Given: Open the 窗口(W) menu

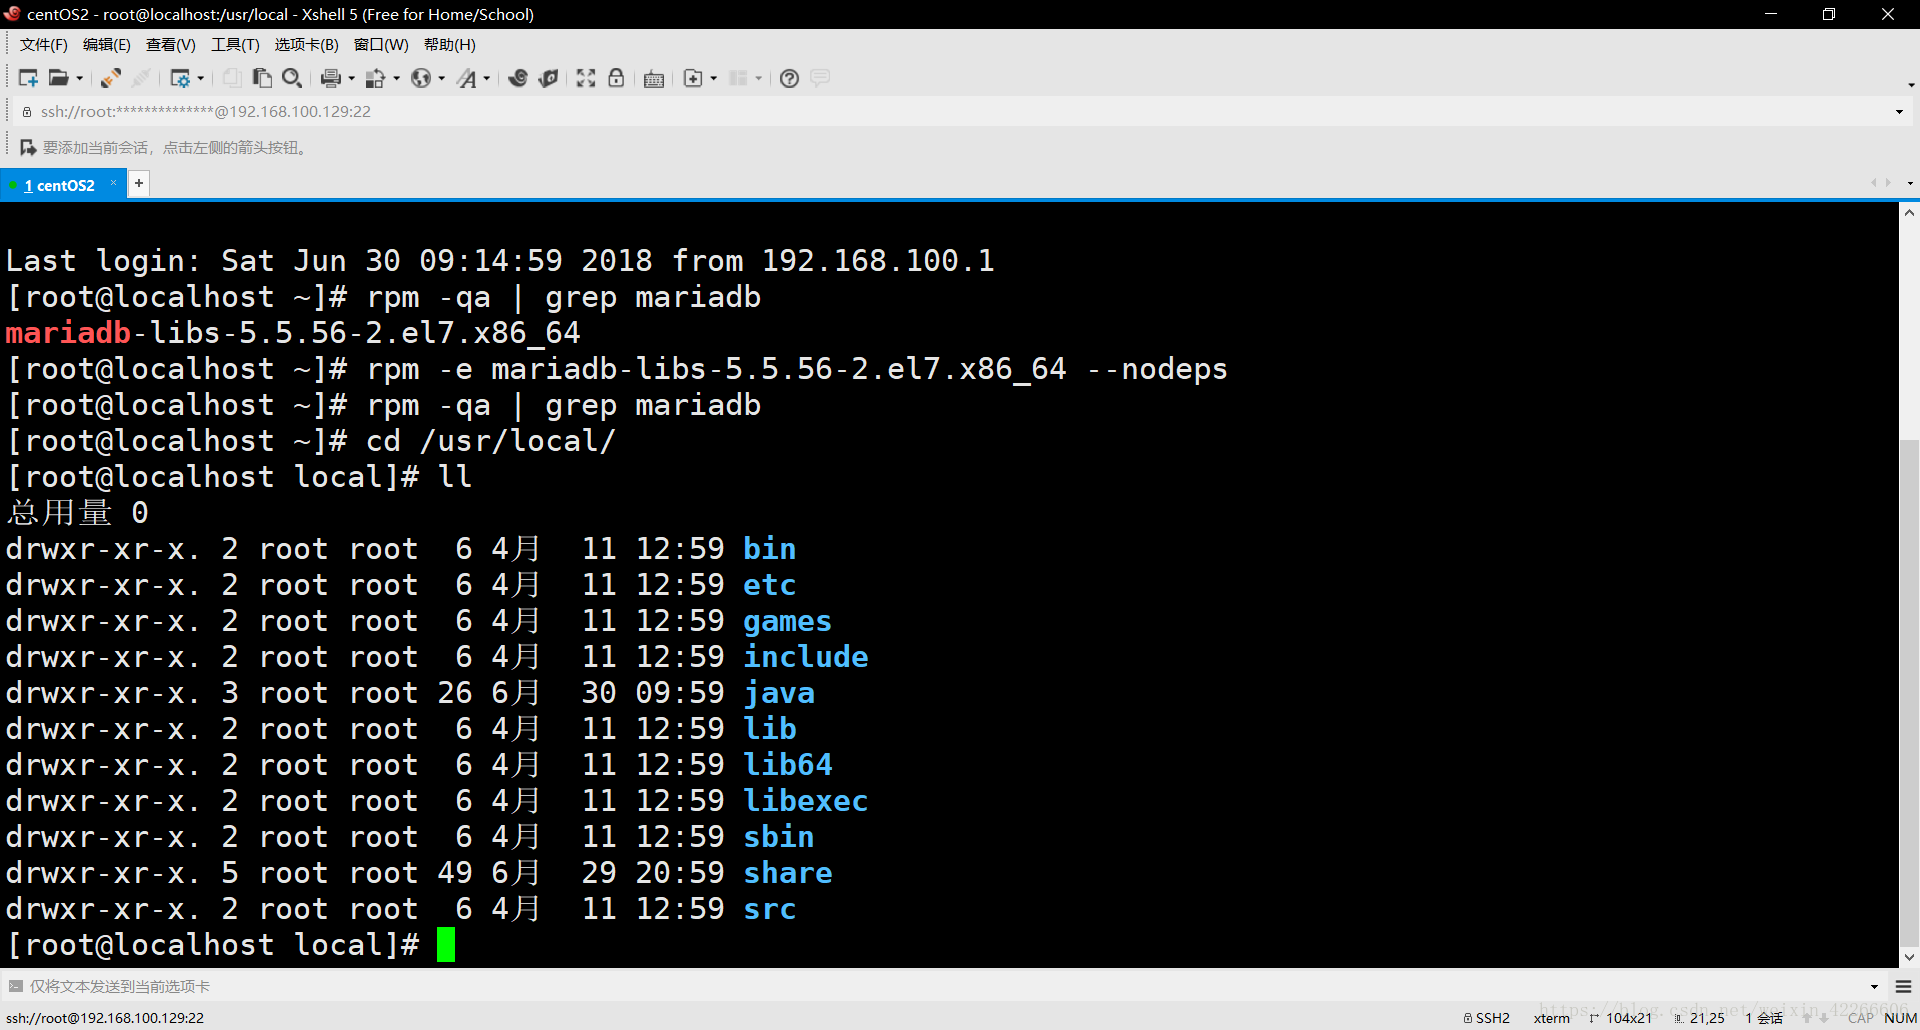Looking at the screenshot, I should point(381,45).
